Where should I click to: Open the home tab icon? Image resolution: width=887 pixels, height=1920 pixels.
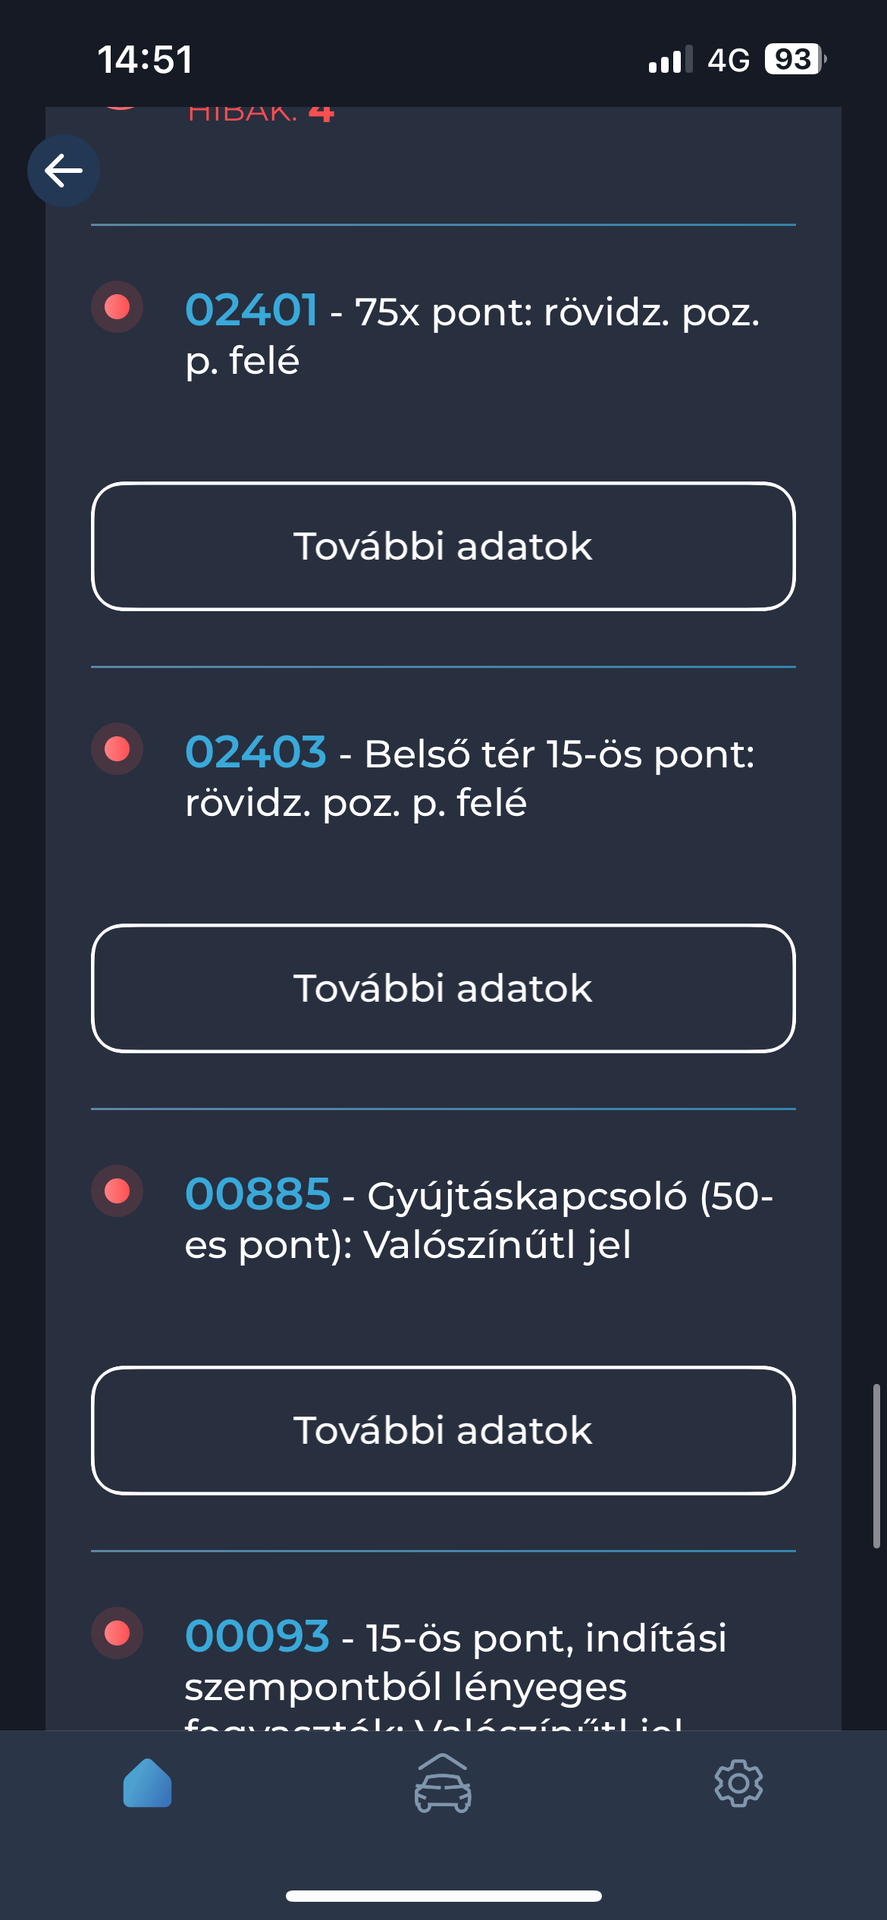(147, 1783)
